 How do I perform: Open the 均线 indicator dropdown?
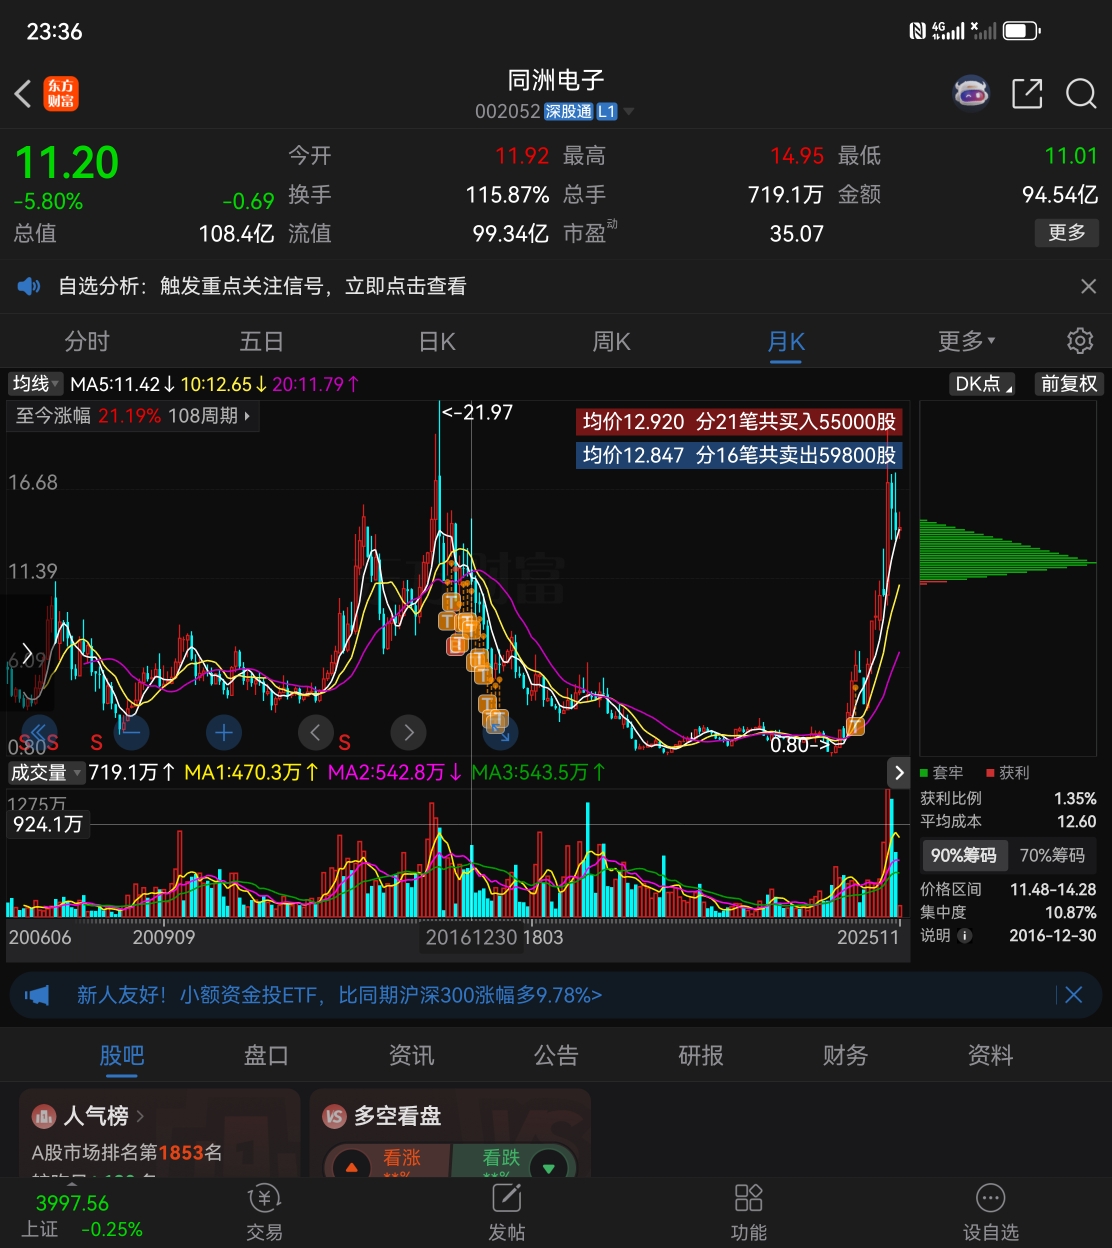click(x=36, y=384)
